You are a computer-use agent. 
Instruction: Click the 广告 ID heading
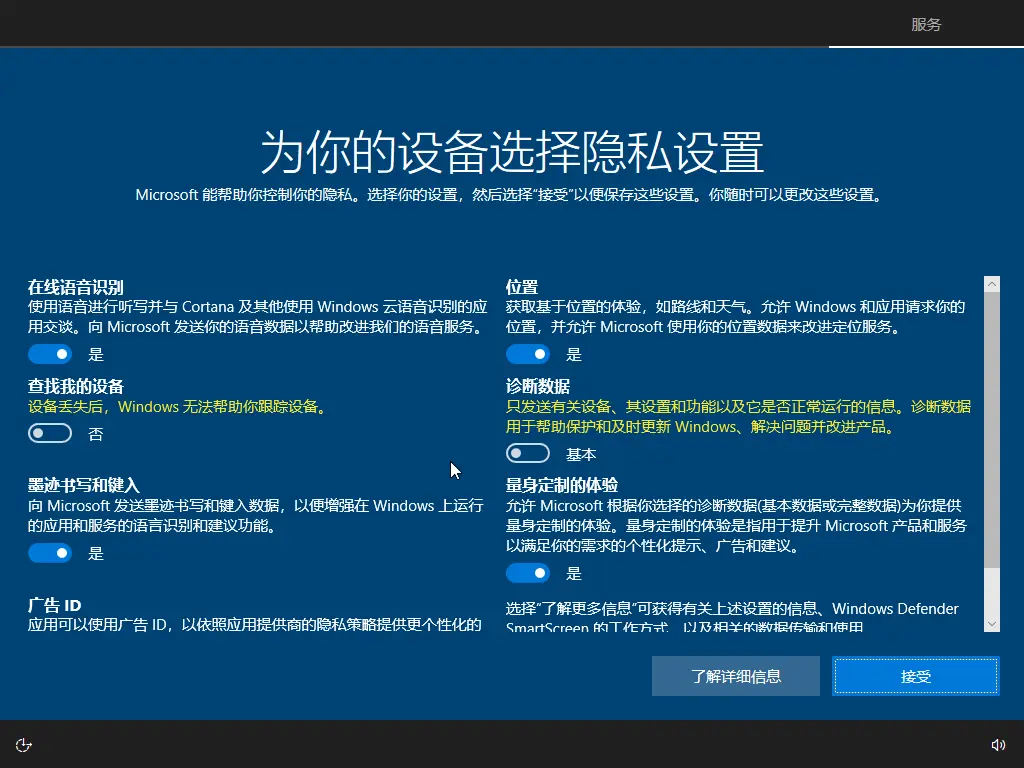tap(54, 605)
